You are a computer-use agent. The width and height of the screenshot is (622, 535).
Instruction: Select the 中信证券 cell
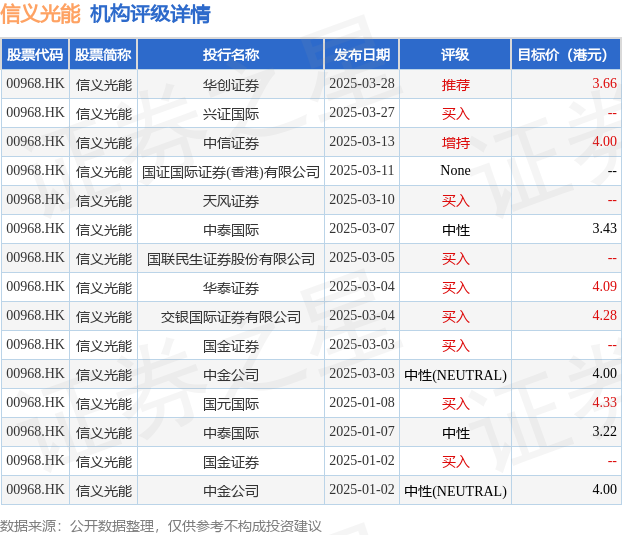coord(231,142)
